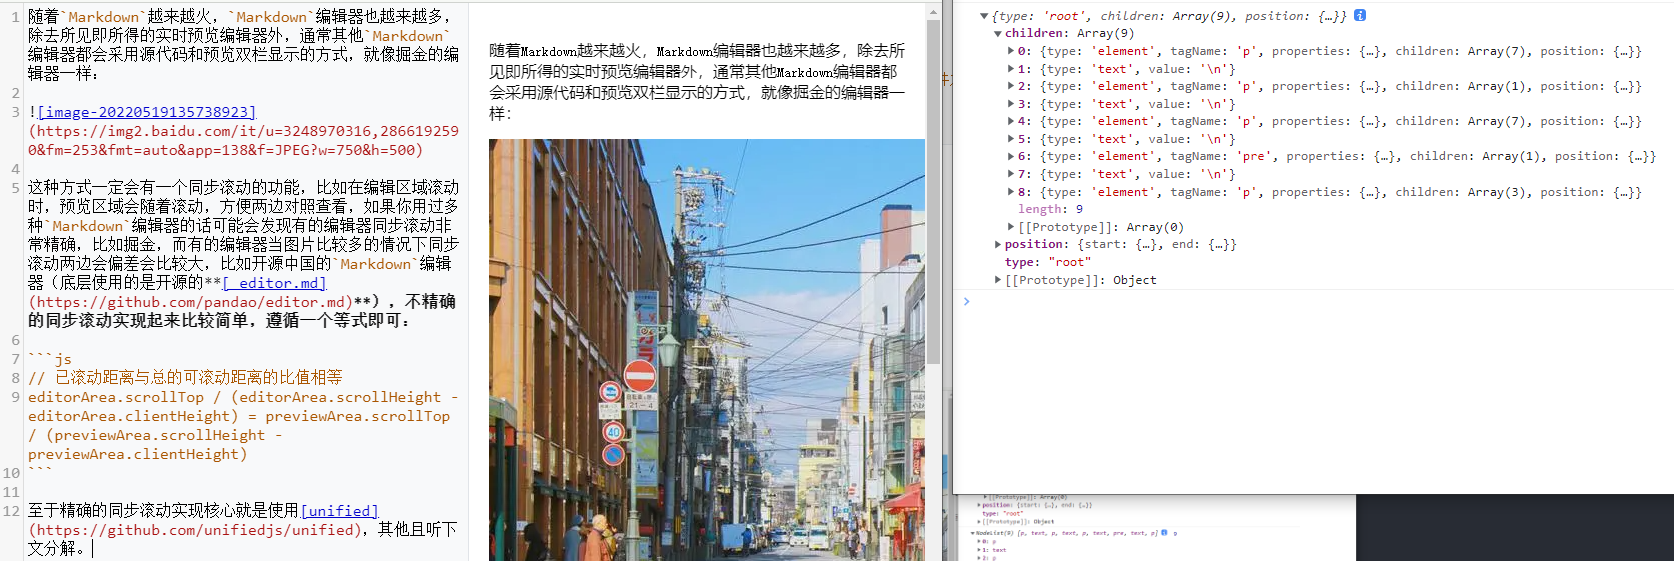Click 'editorArea.scrollTop' in the code block
1674x561 pixels.
click(116, 397)
